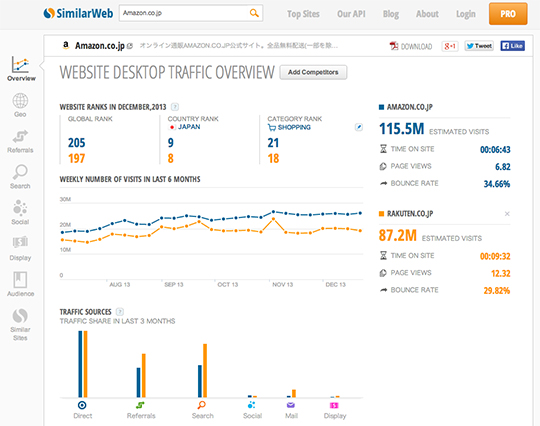540x426 pixels.
Task: Click the orange Search traffic bar
Action: [x=205, y=371]
